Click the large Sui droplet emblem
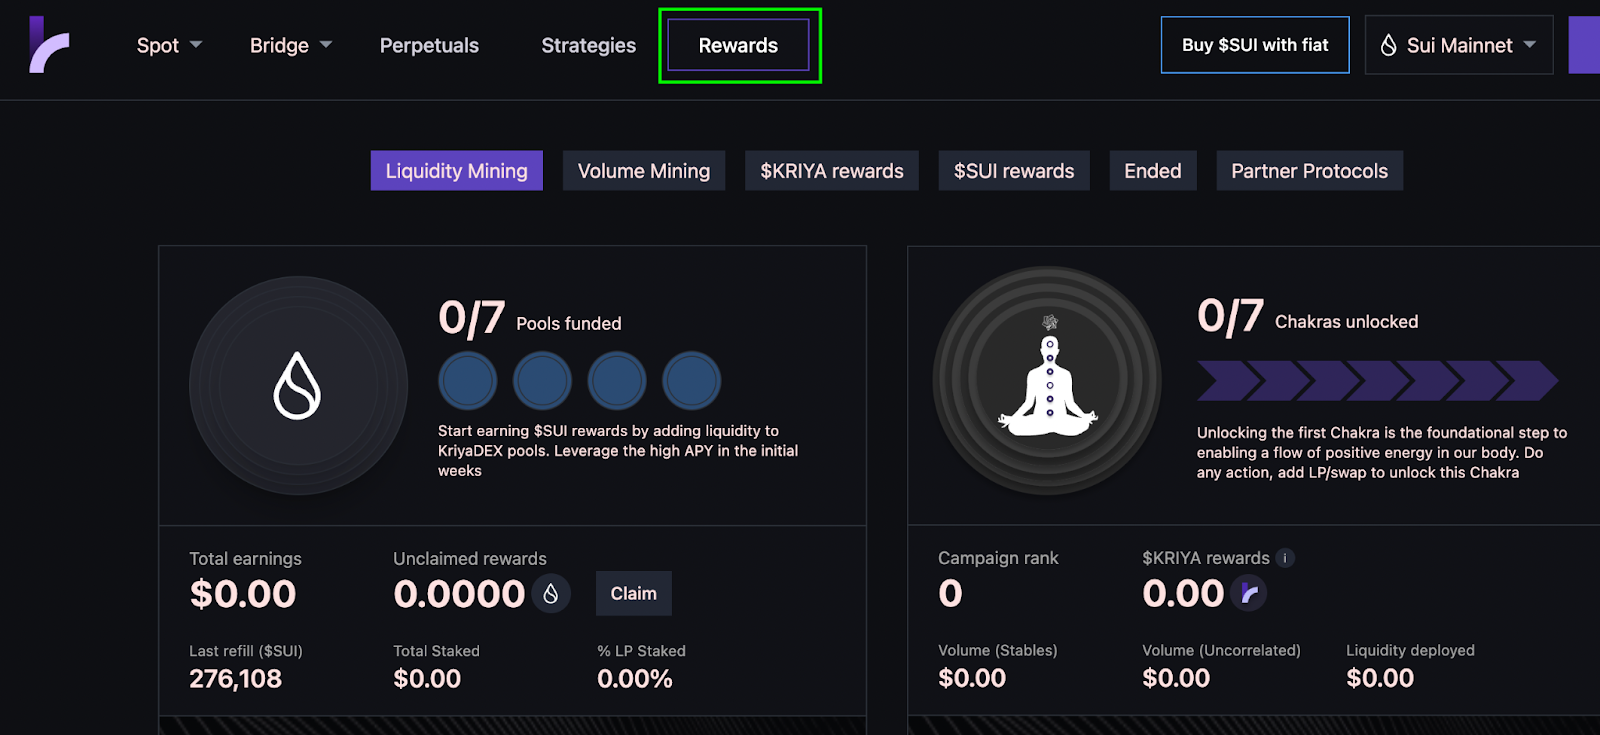 [x=298, y=385]
